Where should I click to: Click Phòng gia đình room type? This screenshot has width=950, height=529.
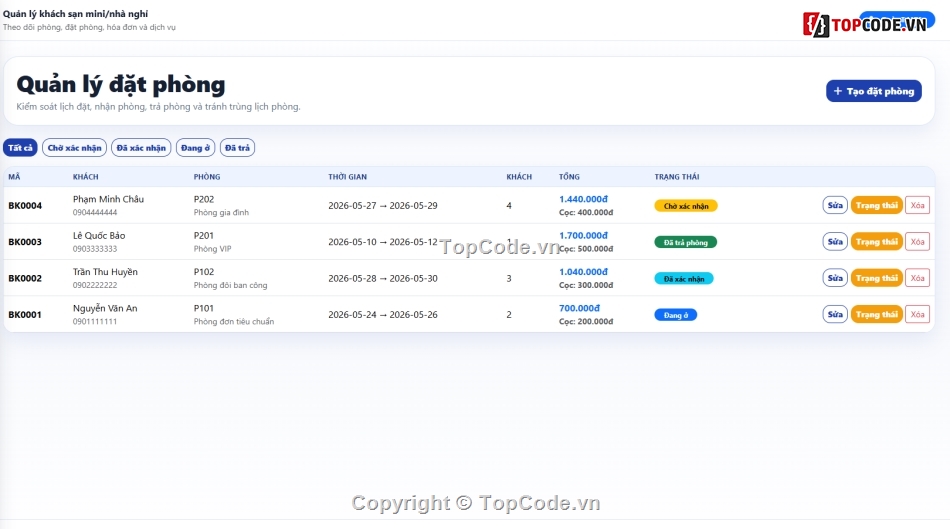[221, 212]
